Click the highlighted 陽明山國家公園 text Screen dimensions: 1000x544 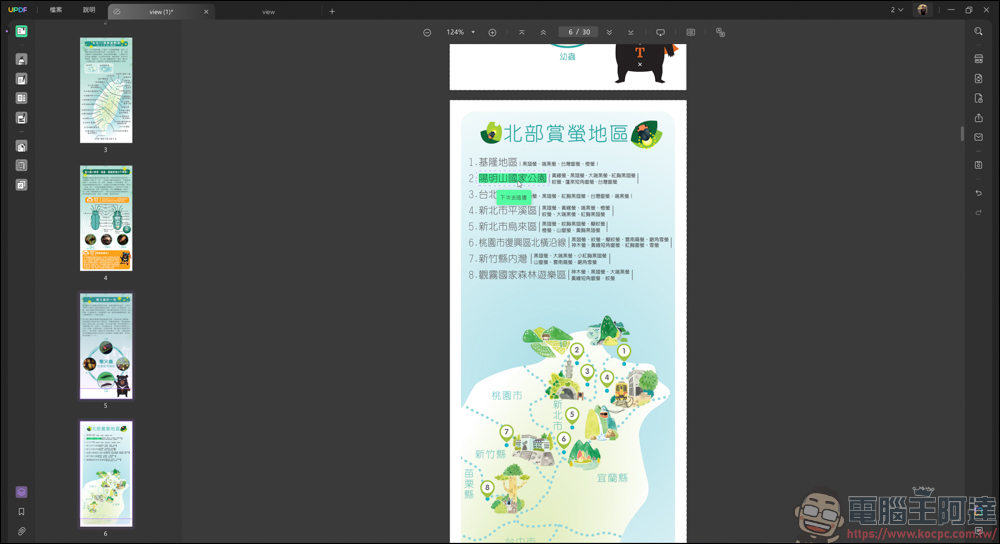(x=512, y=178)
